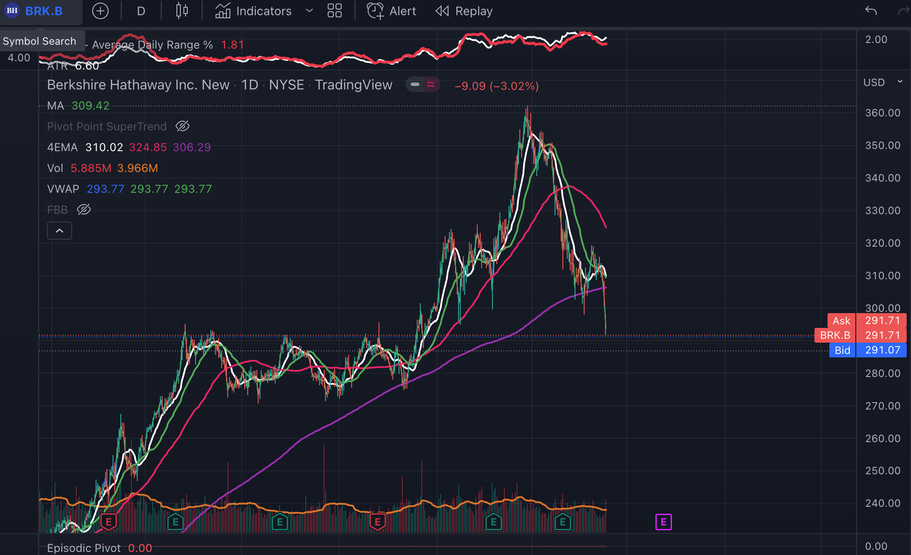This screenshot has width=911, height=555.
Task: Select the Vol indicator legend row
Action: click(x=102, y=168)
